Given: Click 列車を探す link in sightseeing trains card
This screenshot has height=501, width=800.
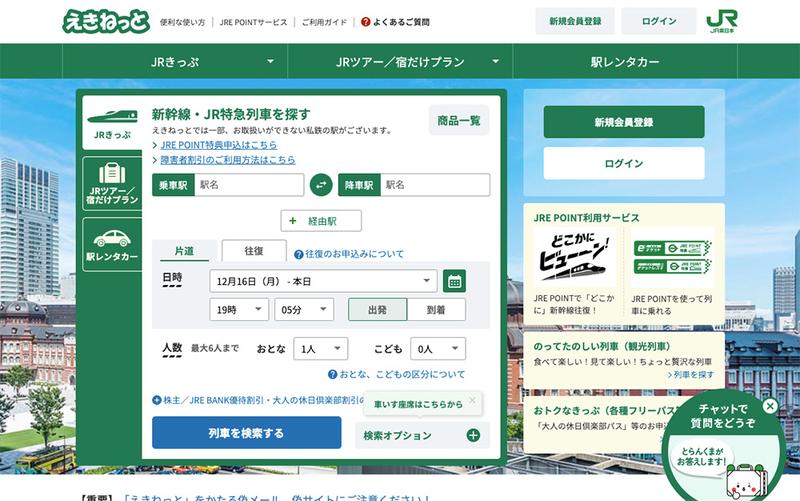Looking at the screenshot, I should tap(690, 374).
